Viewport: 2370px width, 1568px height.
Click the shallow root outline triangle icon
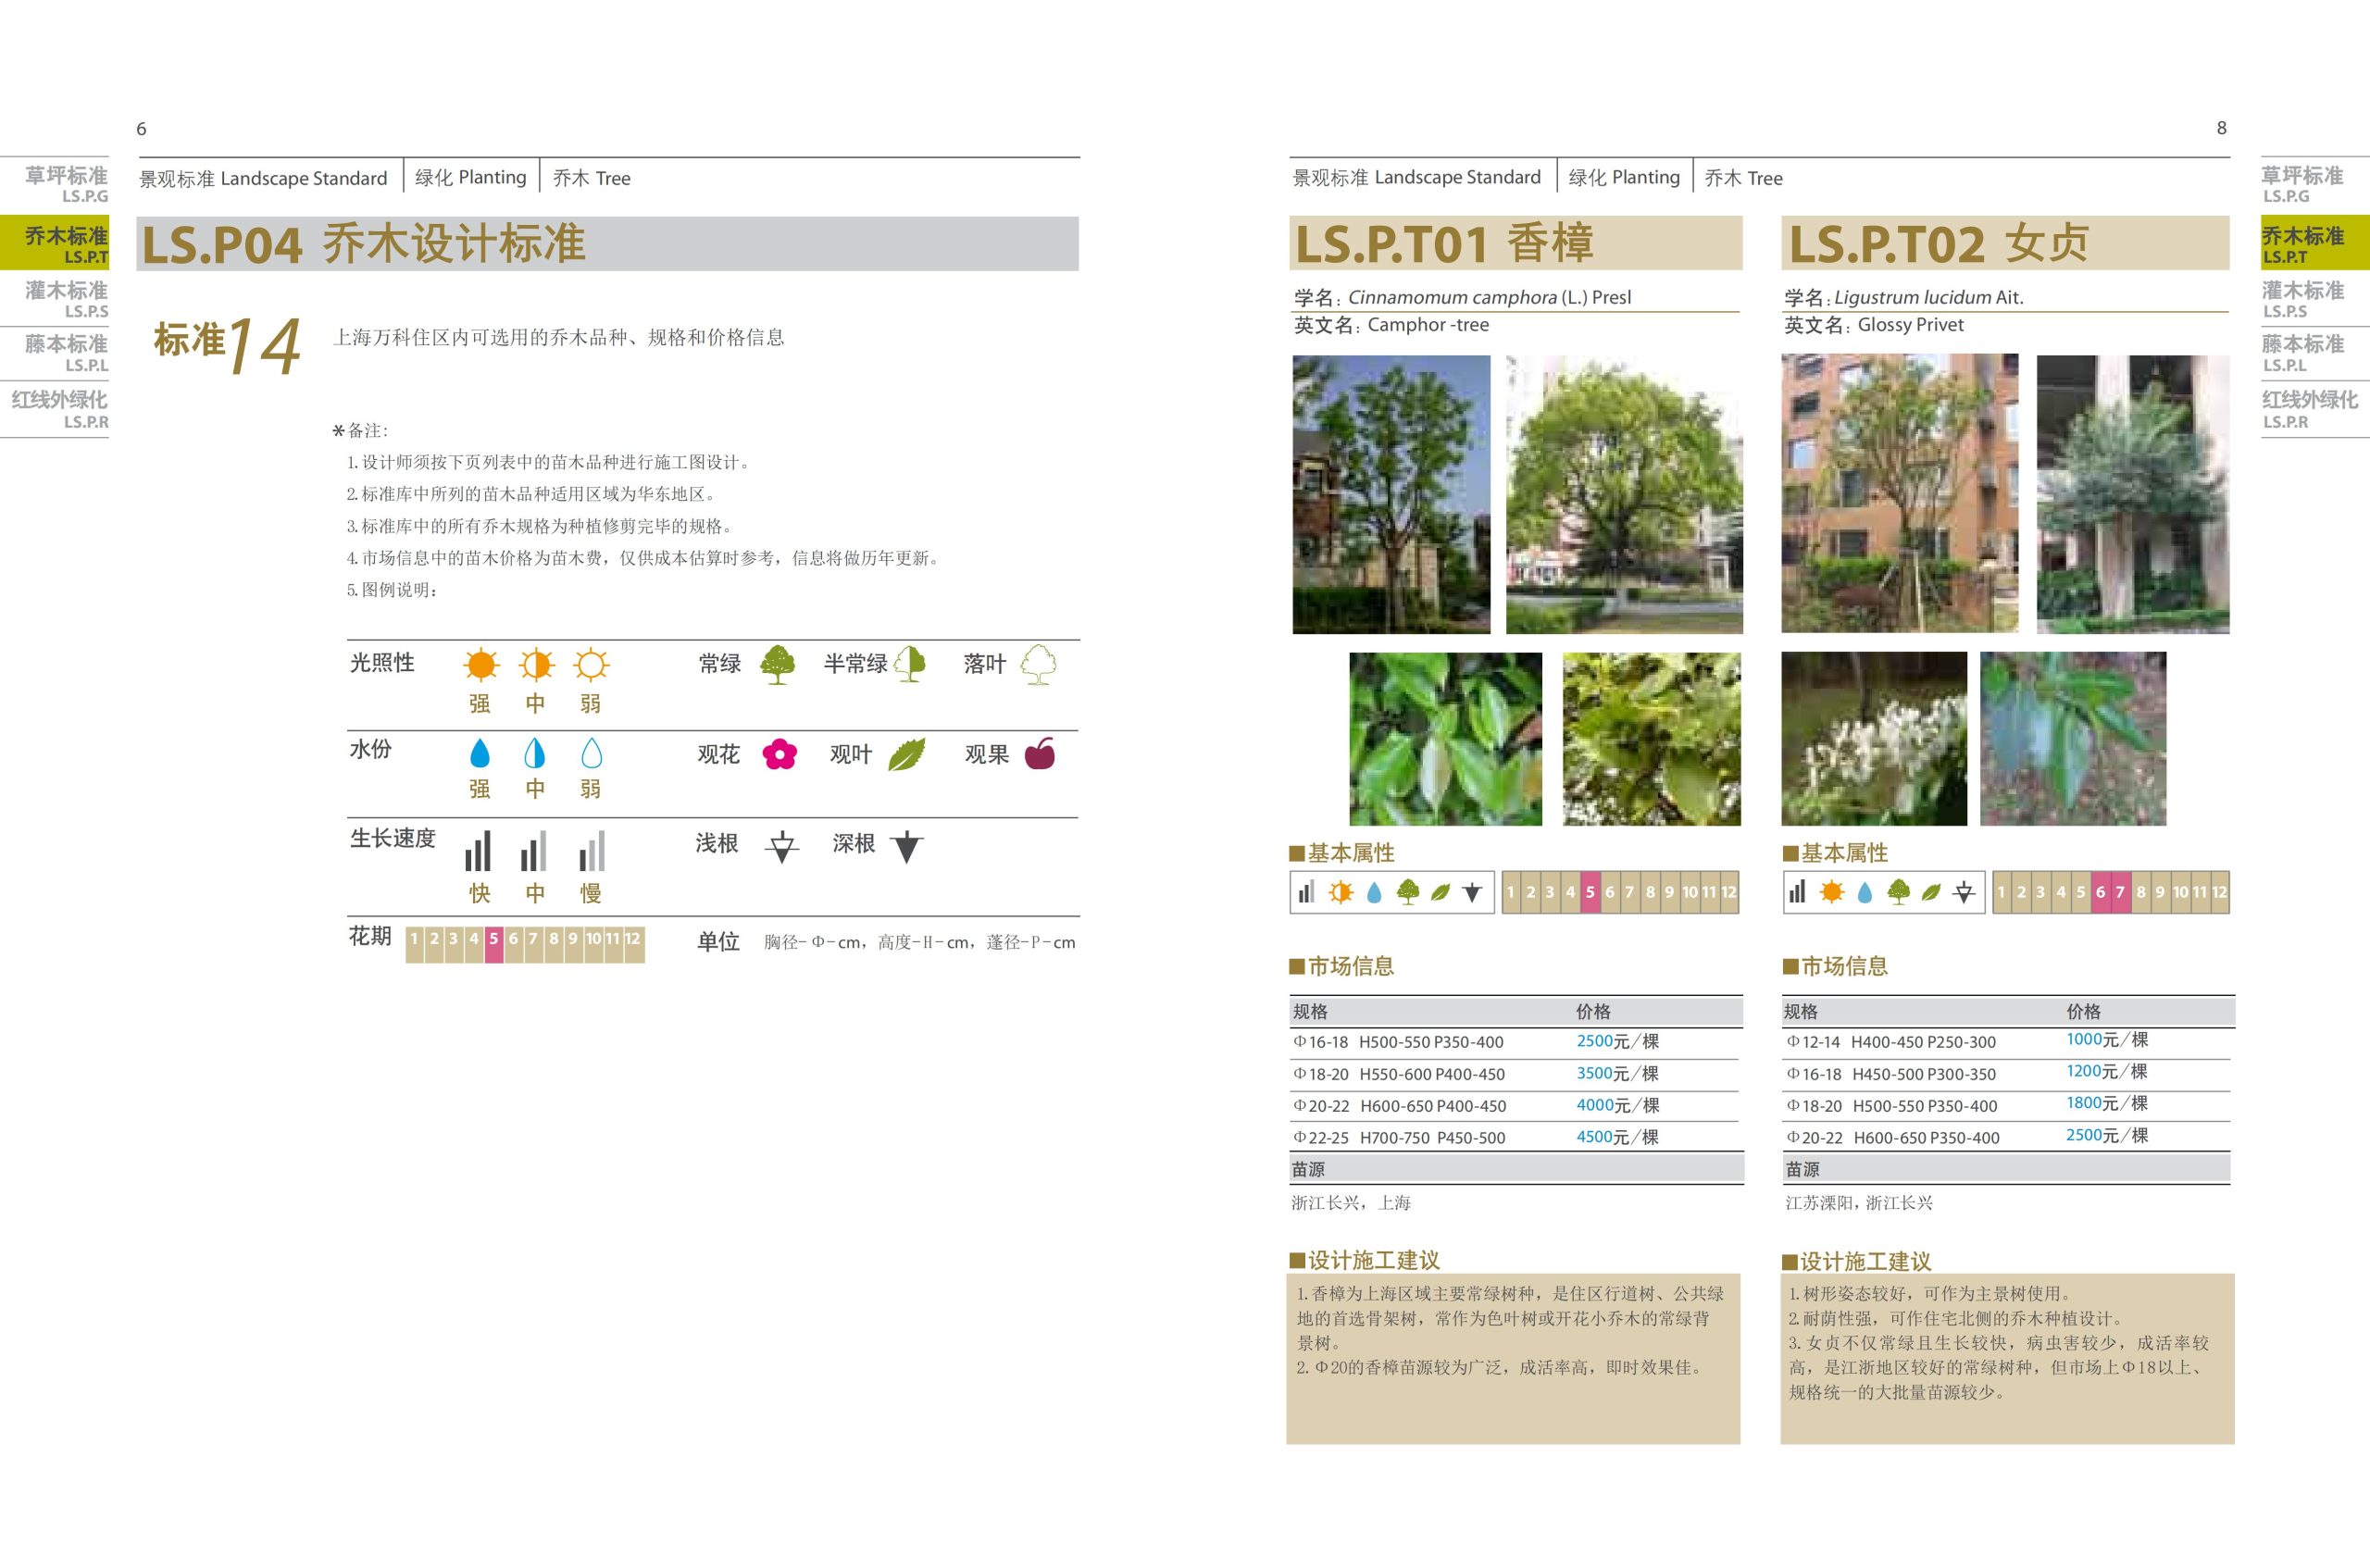782,846
